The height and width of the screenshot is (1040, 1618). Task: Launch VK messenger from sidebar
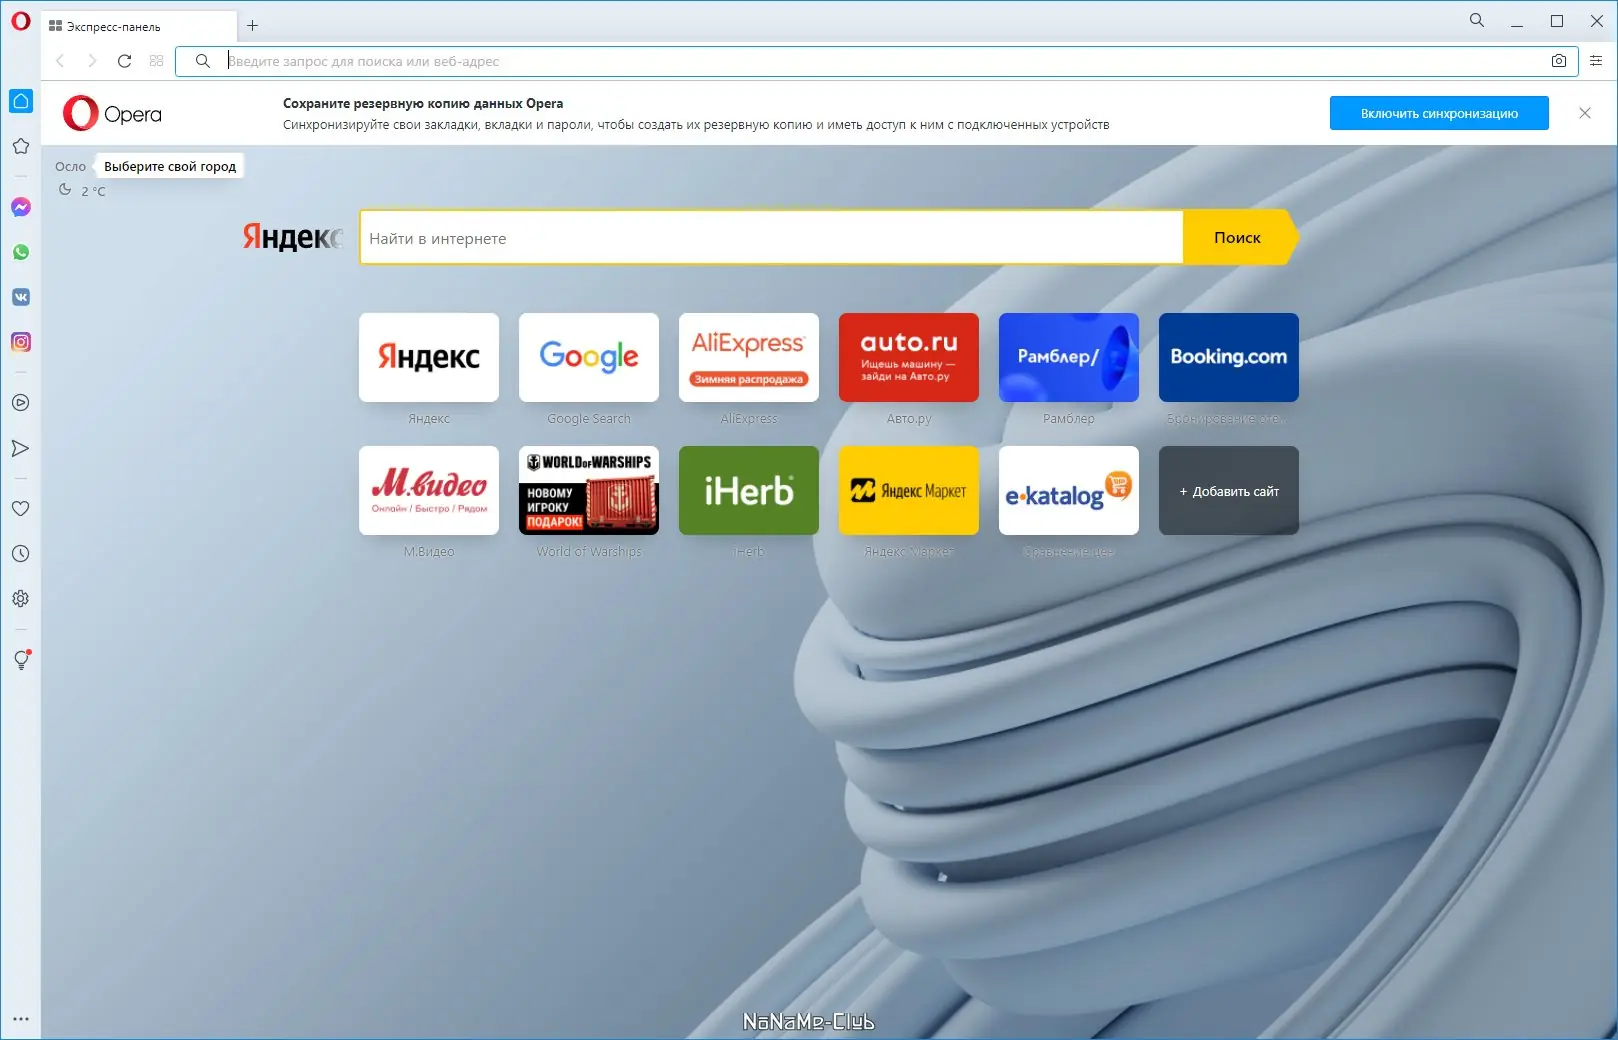coord(21,297)
